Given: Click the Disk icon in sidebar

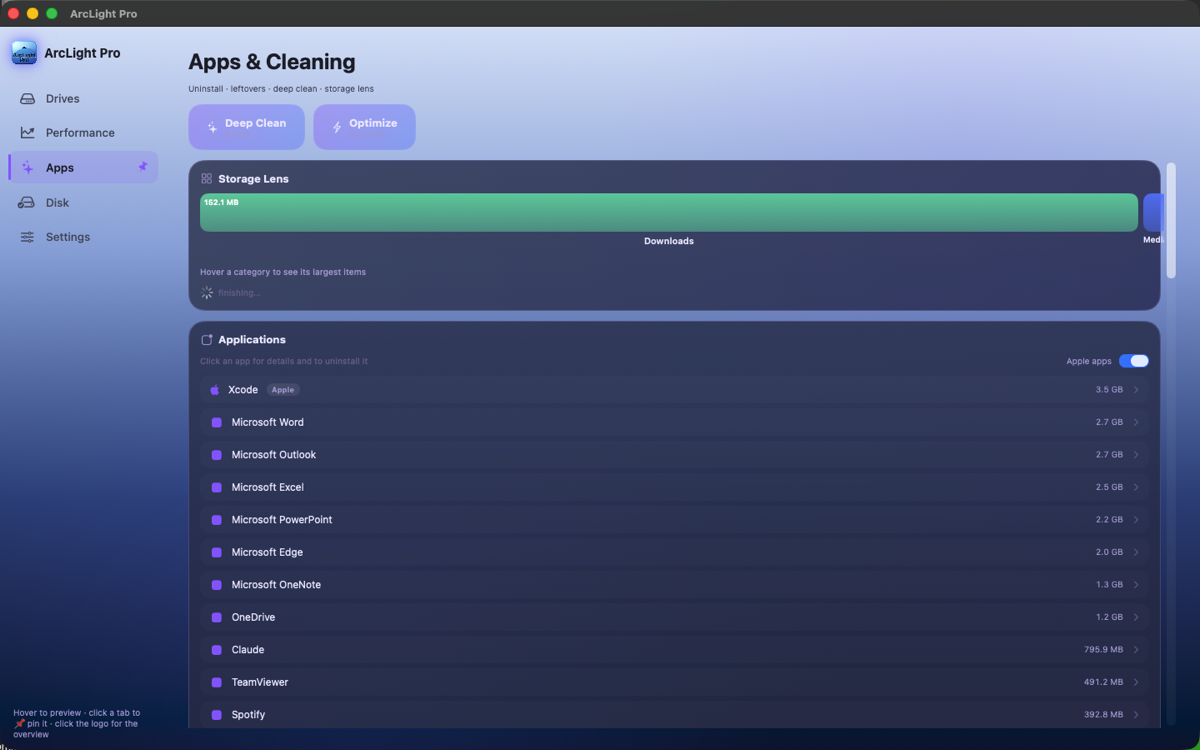Looking at the screenshot, I should [x=27, y=203].
